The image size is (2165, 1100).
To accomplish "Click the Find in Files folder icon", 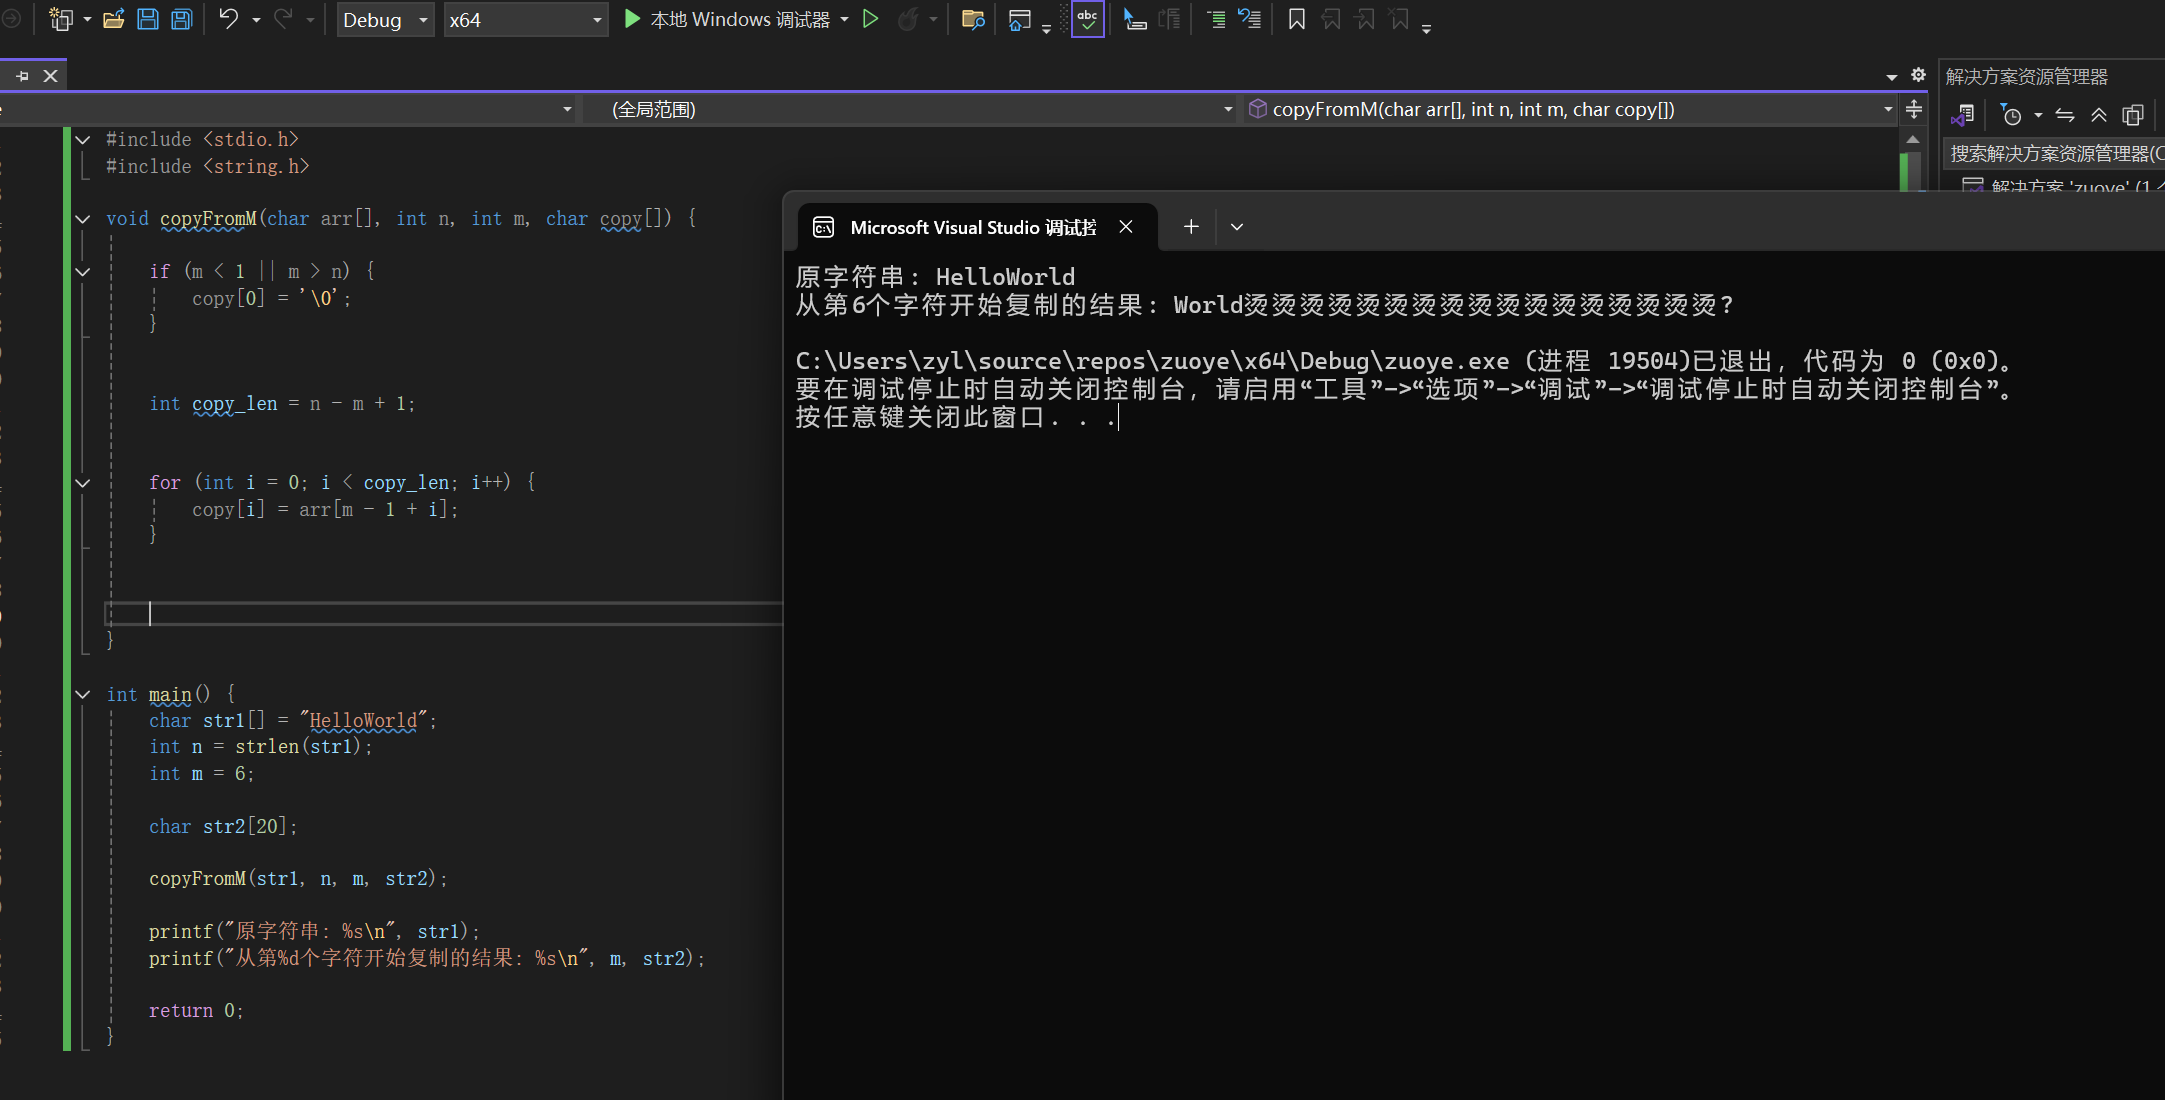I will 972,19.
